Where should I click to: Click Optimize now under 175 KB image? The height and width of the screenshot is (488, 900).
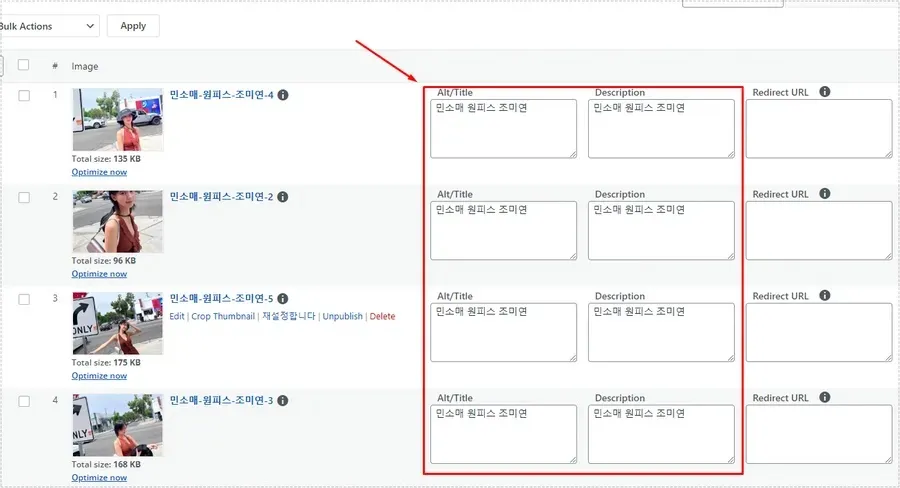(x=99, y=376)
